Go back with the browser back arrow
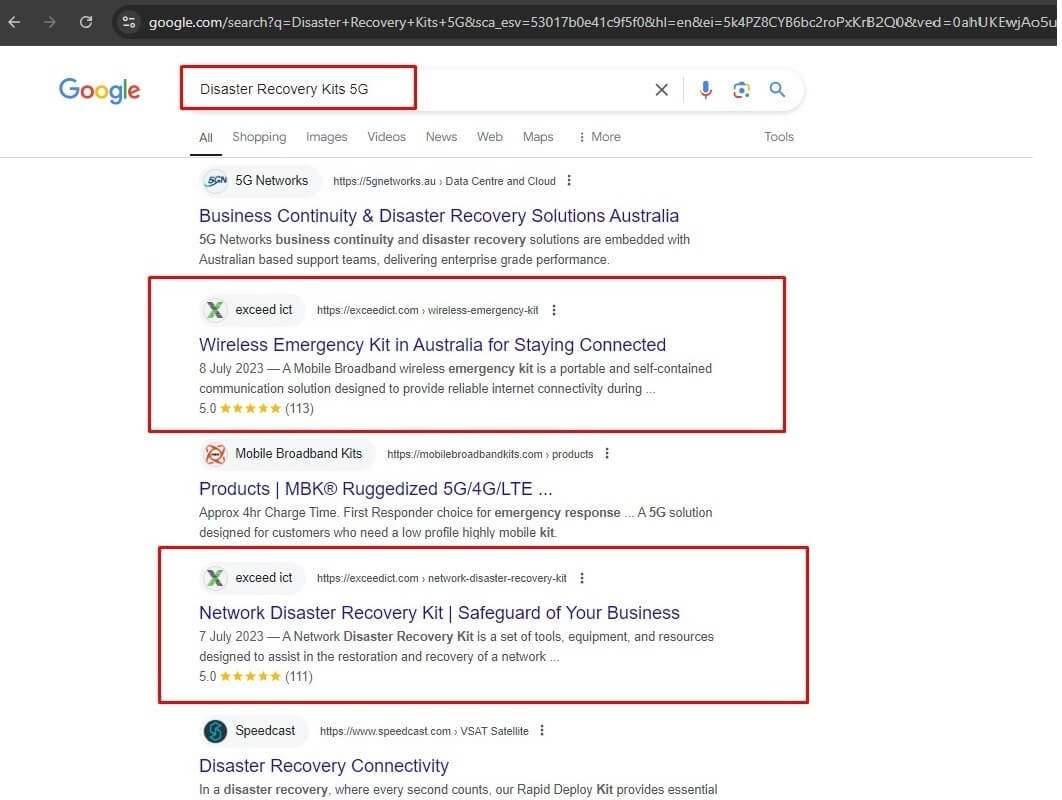This screenshot has height=800, width=1062. point(14,22)
